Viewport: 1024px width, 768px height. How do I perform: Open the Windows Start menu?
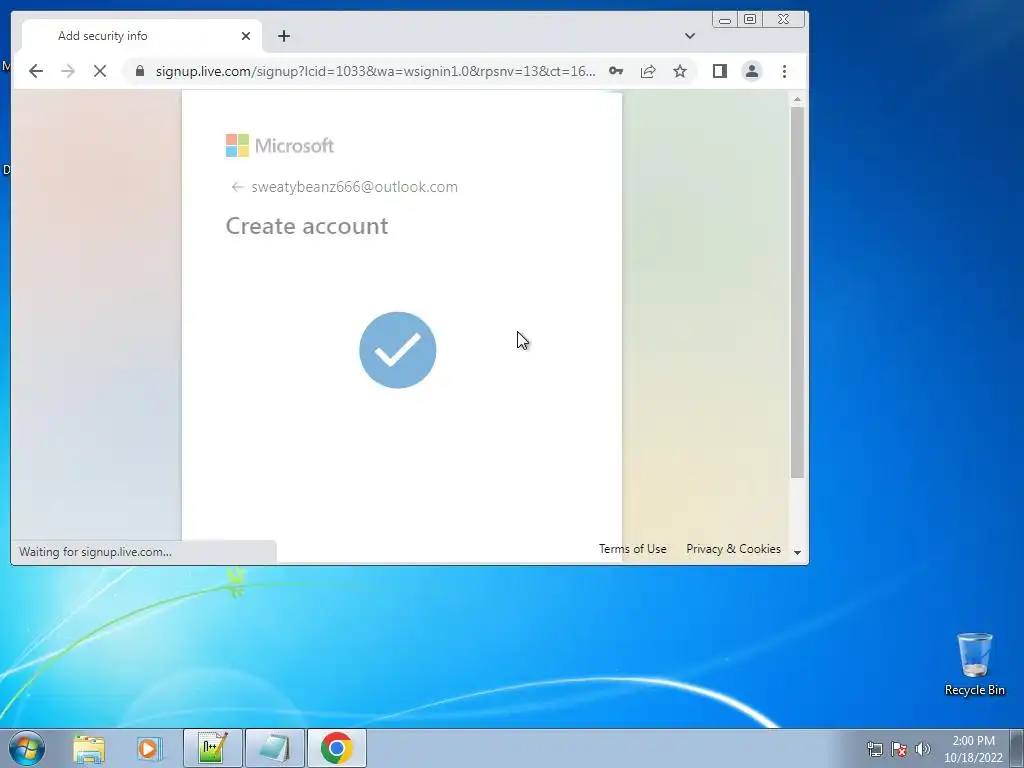(x=27, y=748)
